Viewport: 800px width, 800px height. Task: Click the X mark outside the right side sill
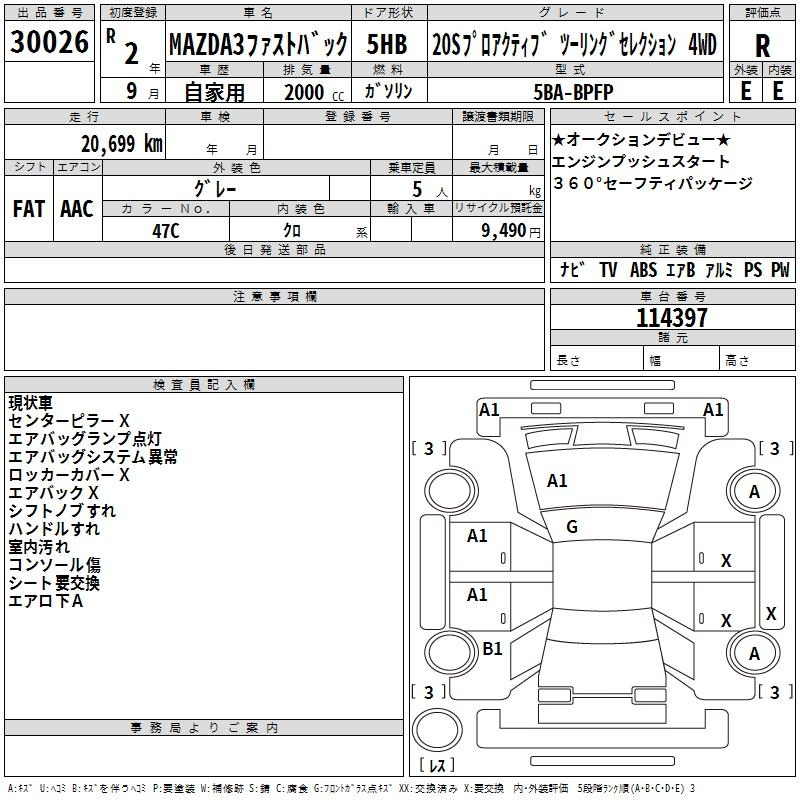point(771,613)
